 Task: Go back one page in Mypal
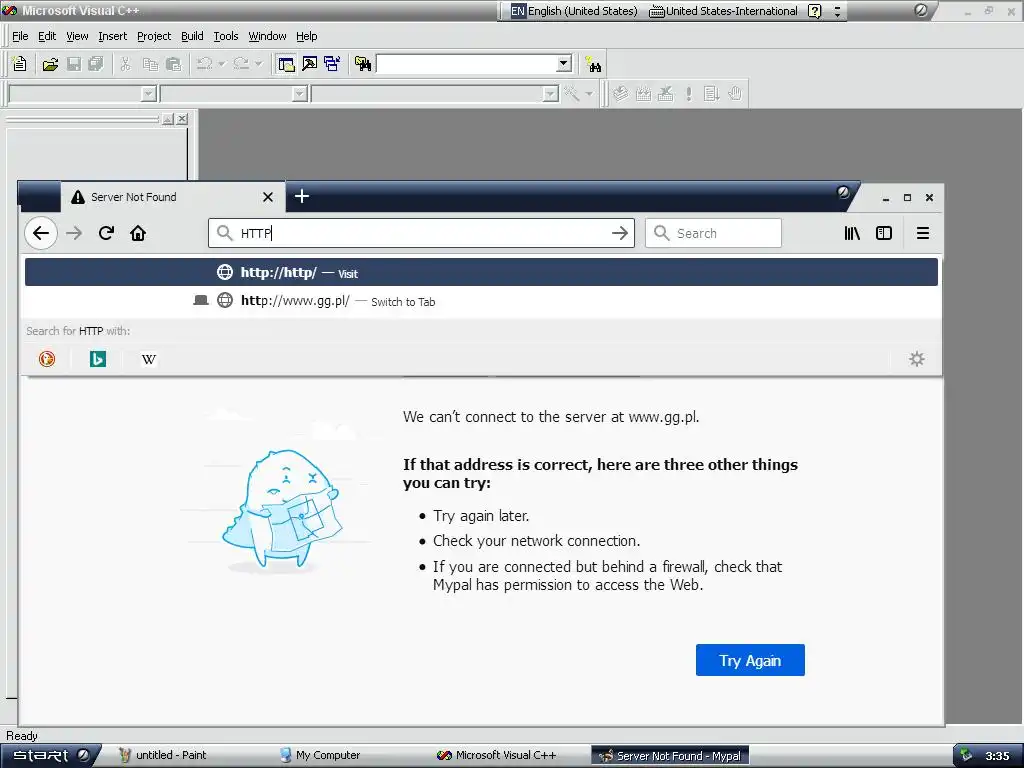pos(41,233)
